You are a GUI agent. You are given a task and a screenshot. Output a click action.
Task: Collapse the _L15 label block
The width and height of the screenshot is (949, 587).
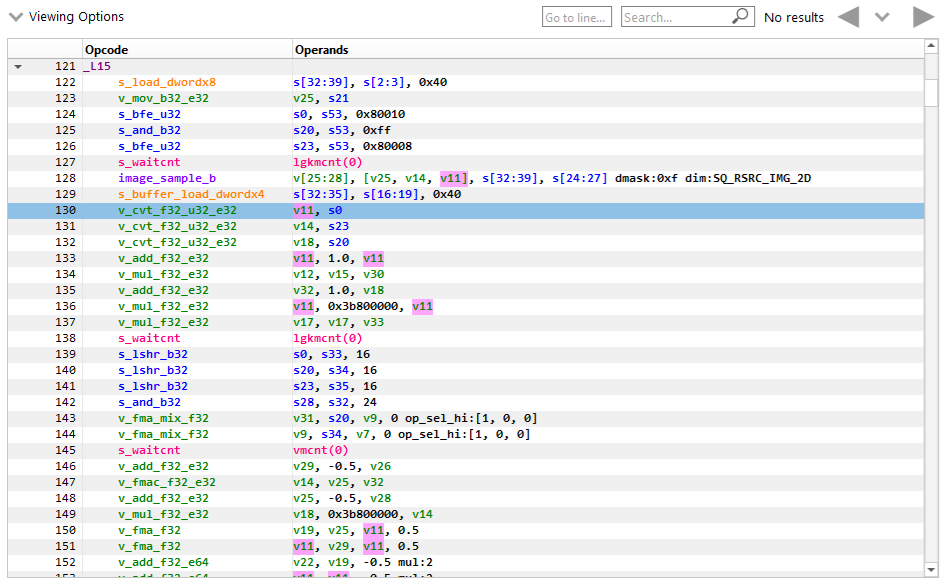[17, 65]
